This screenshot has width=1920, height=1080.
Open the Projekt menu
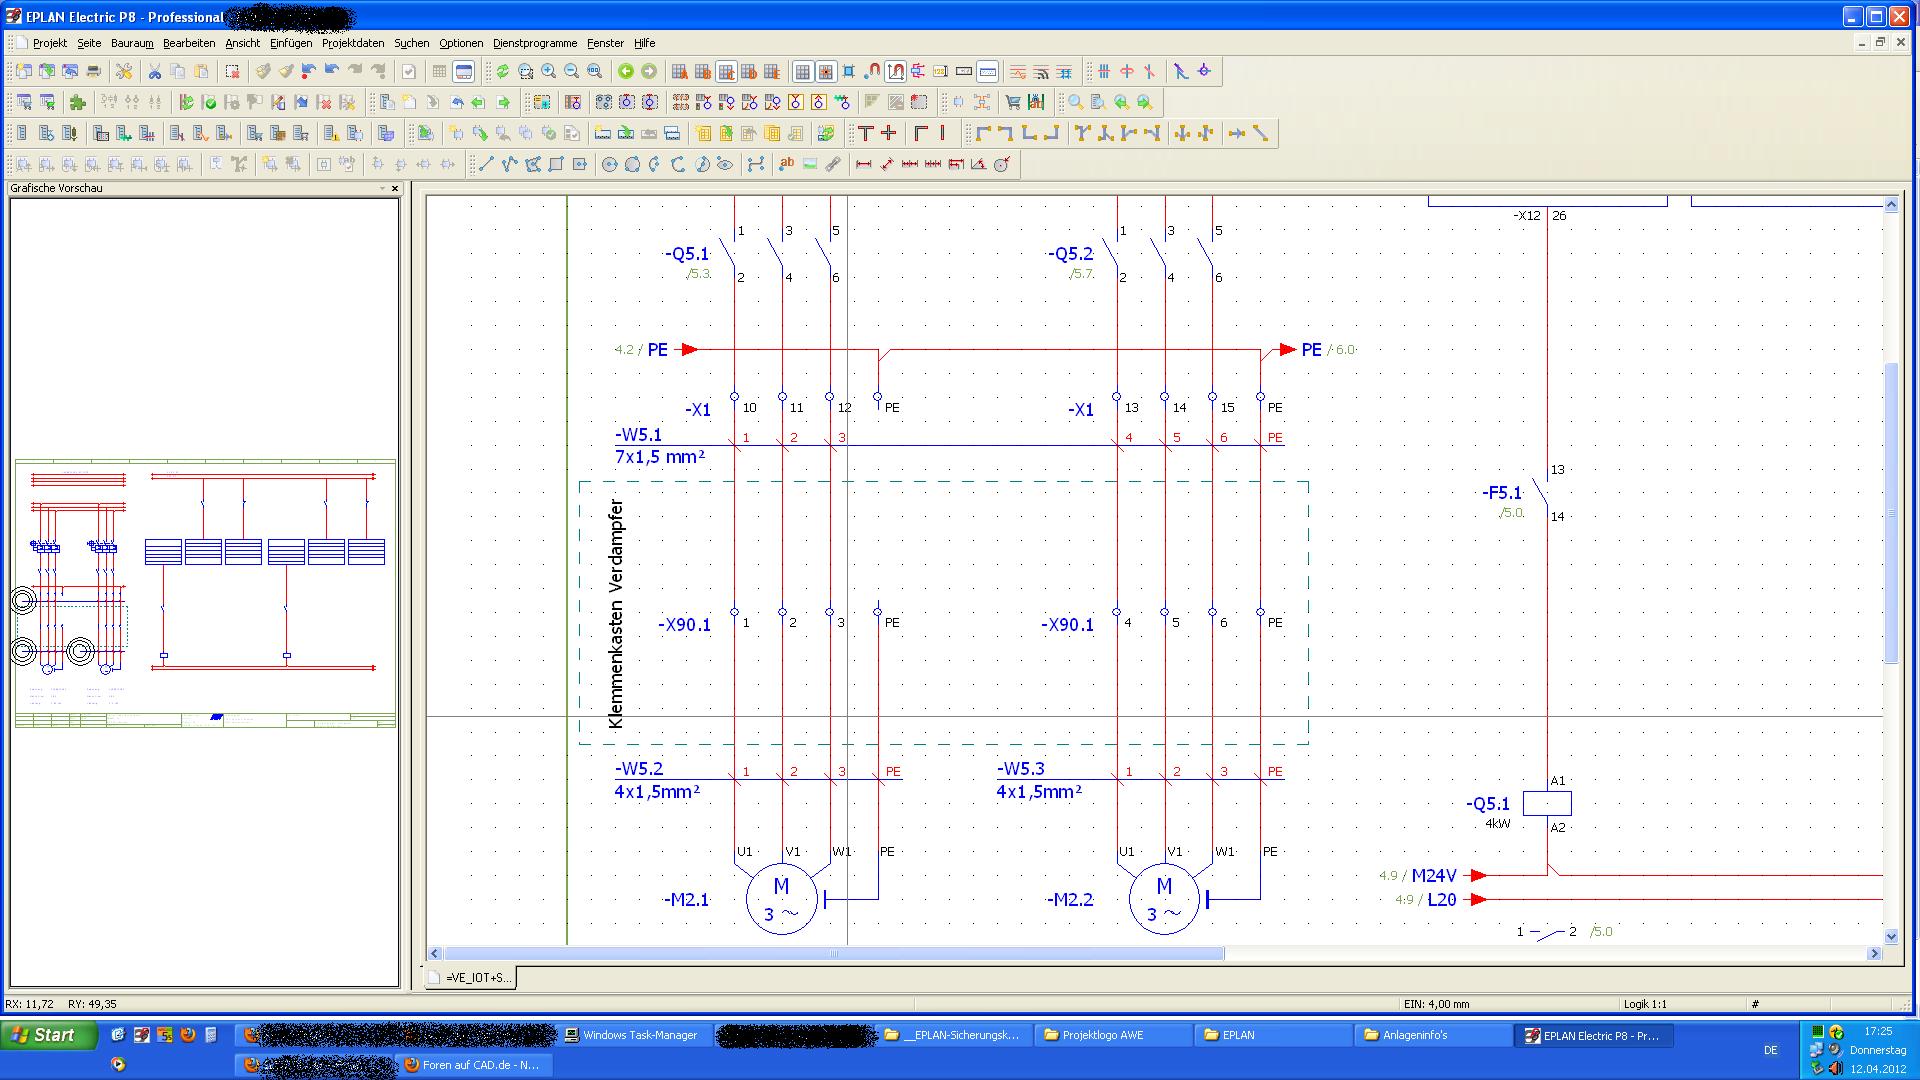pos(50,43)
